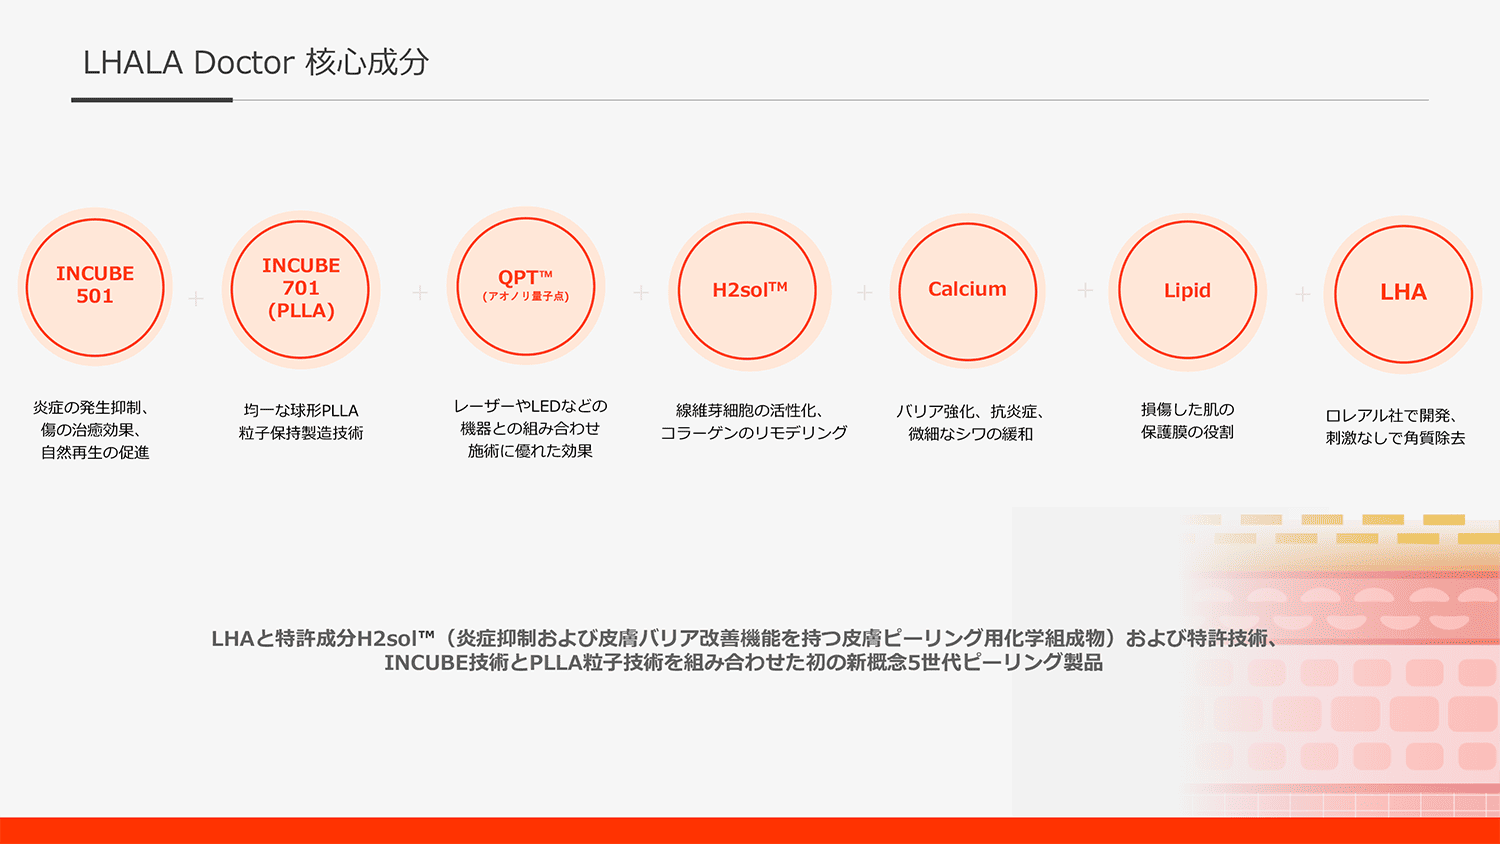Click the QPT™ quantum dot circle
The width and height of the screenshot is (1500, 844).
click(x=526, y=287)
